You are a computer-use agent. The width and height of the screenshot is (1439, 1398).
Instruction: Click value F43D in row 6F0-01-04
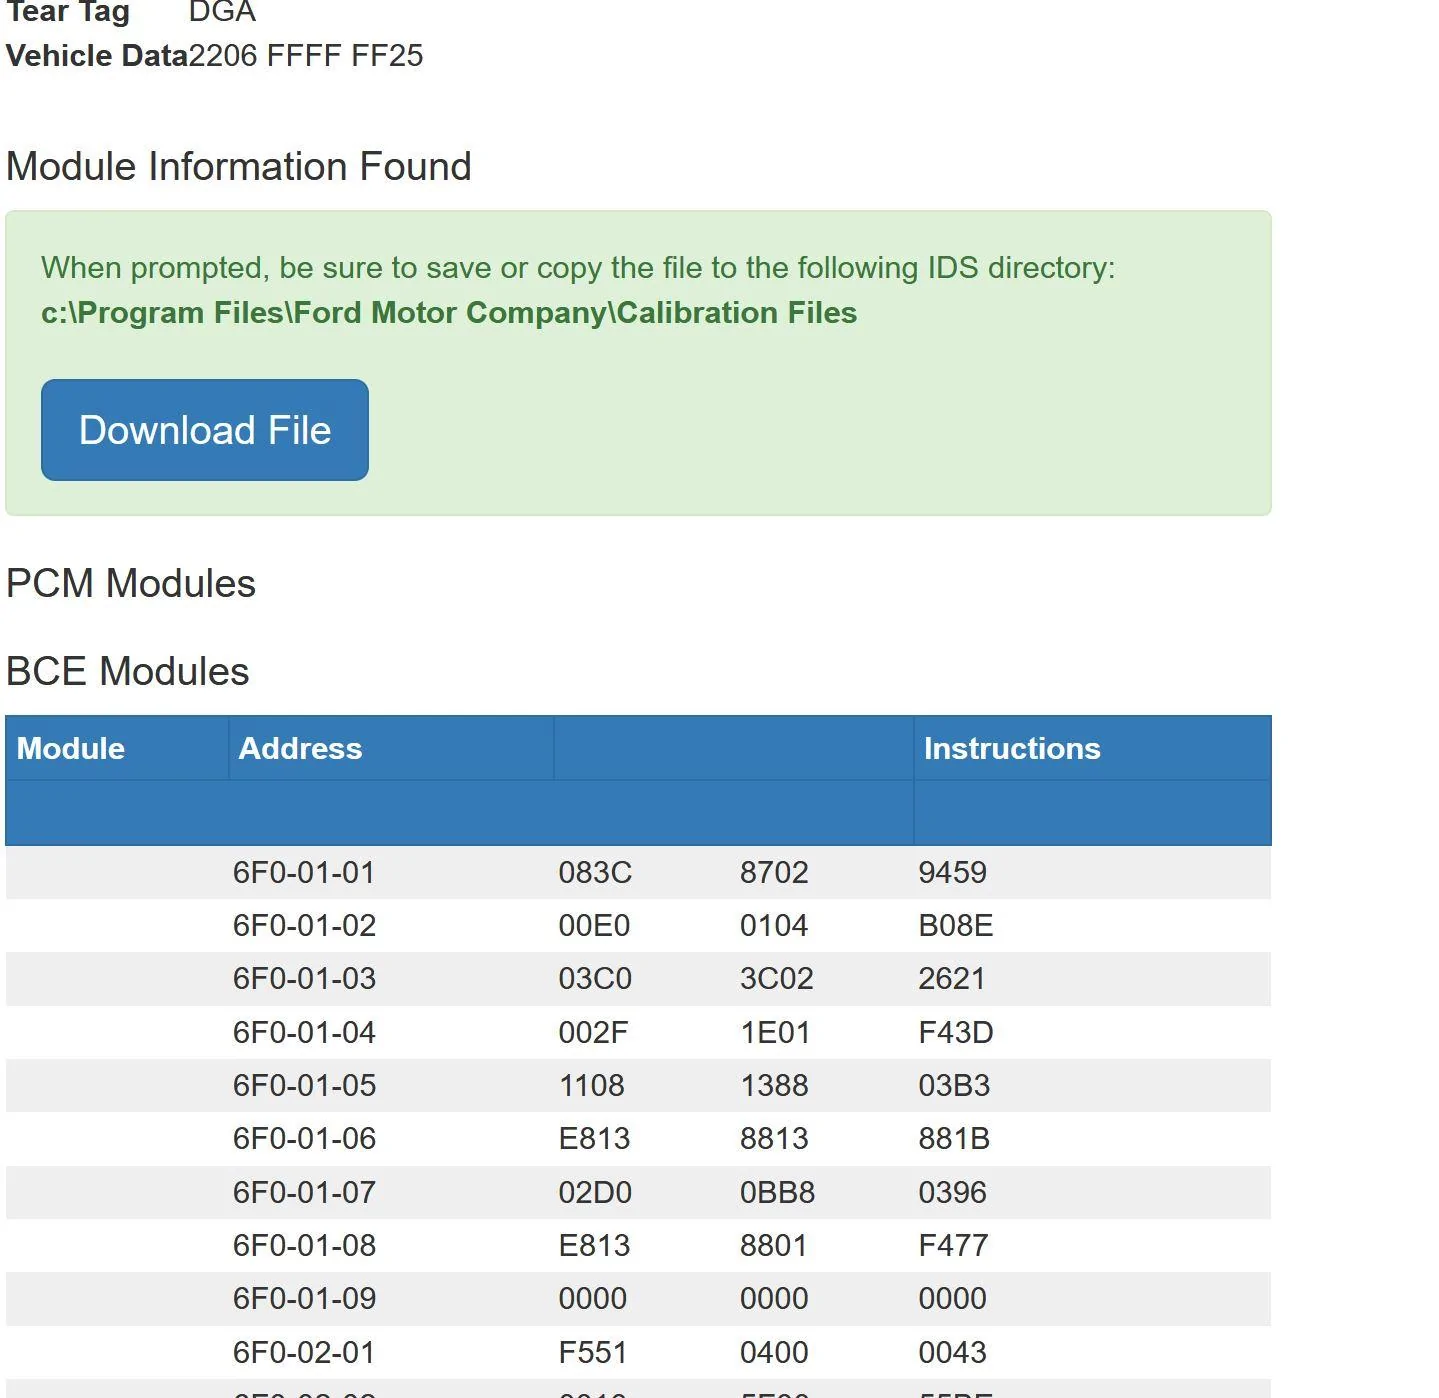pyautogui.click(x=955, y=1032)
